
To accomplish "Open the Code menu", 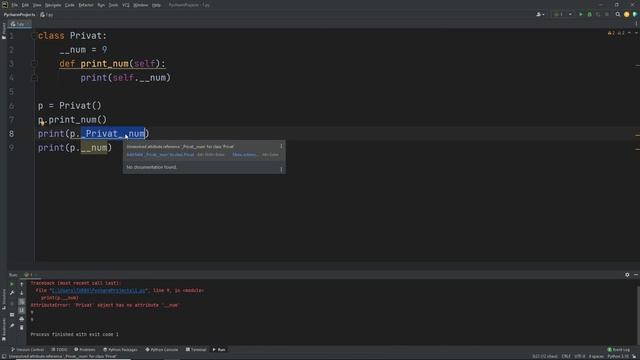I will (70, 5).
